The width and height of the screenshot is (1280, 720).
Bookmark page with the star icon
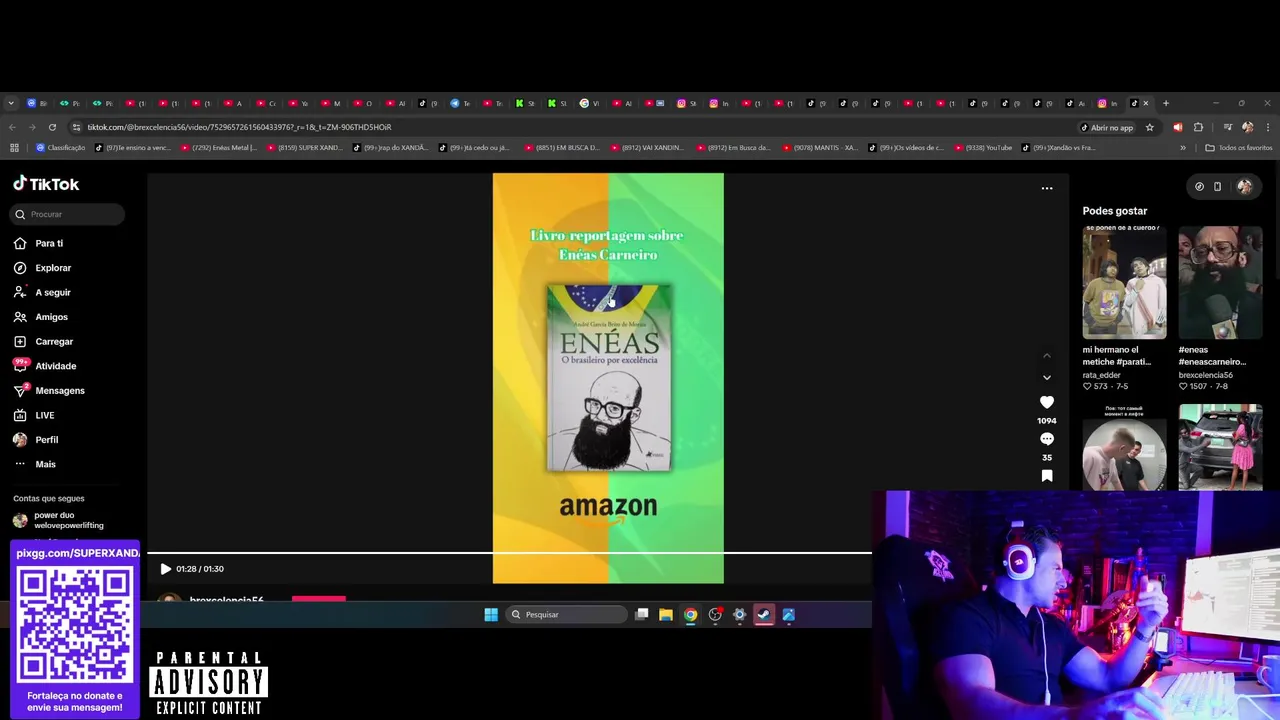(x=1150, y=127)
